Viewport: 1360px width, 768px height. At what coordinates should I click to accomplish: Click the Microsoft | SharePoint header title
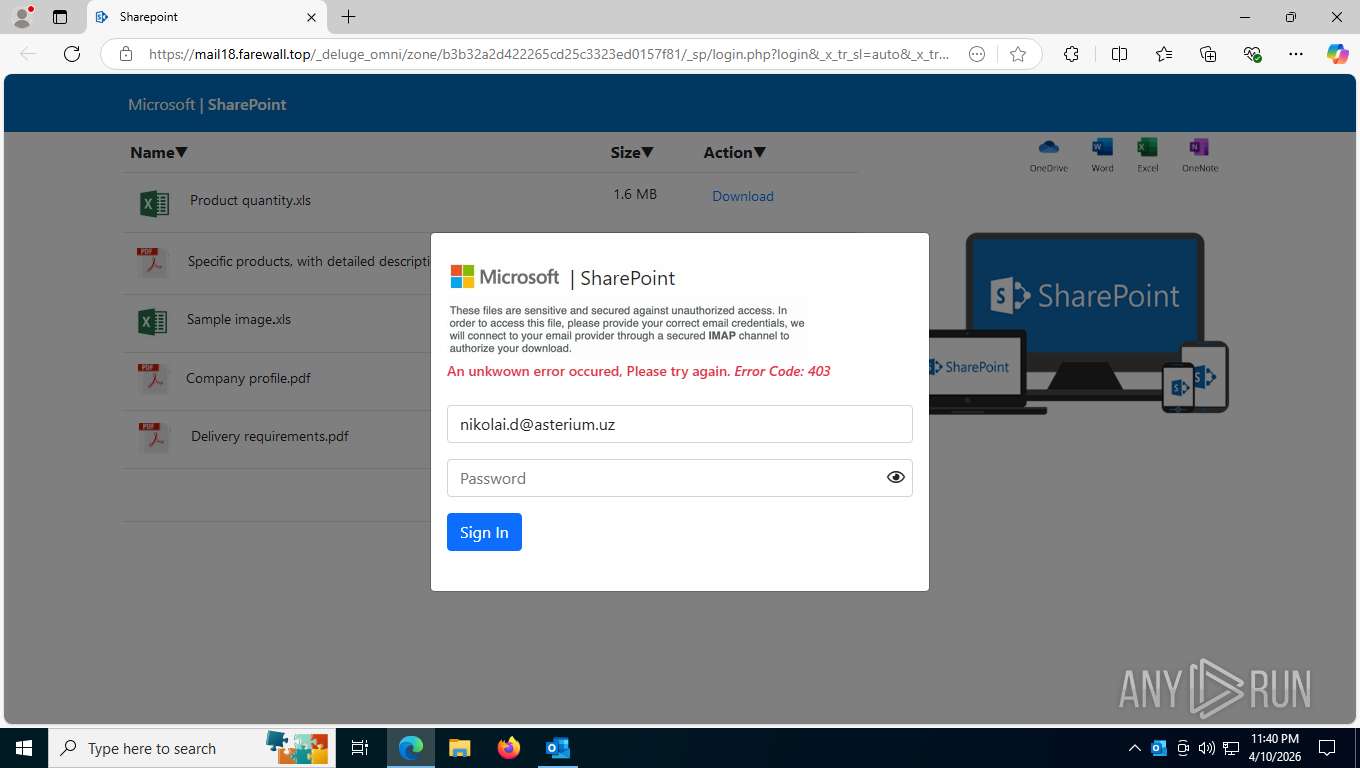207,104
